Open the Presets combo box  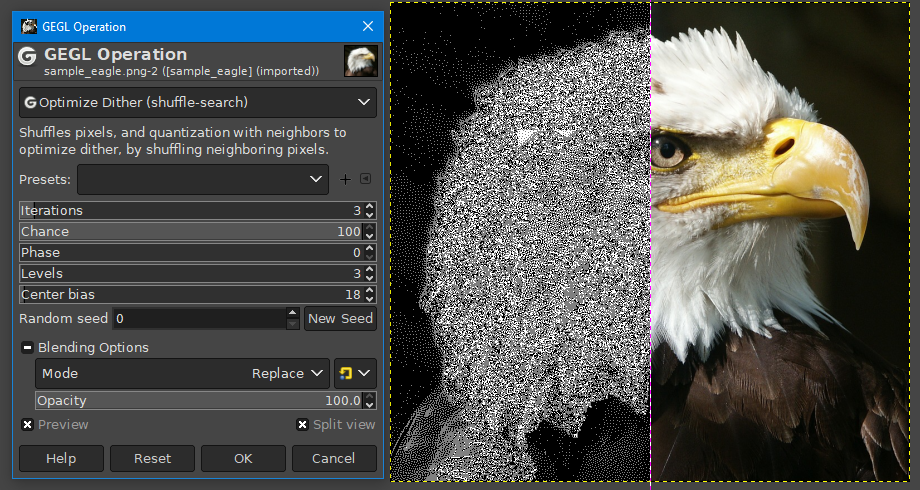point(202,179)
